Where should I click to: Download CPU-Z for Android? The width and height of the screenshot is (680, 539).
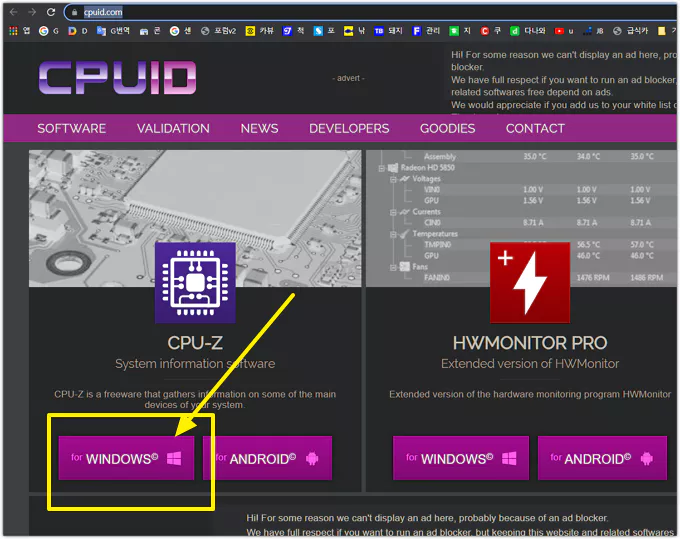pos(267,458)
